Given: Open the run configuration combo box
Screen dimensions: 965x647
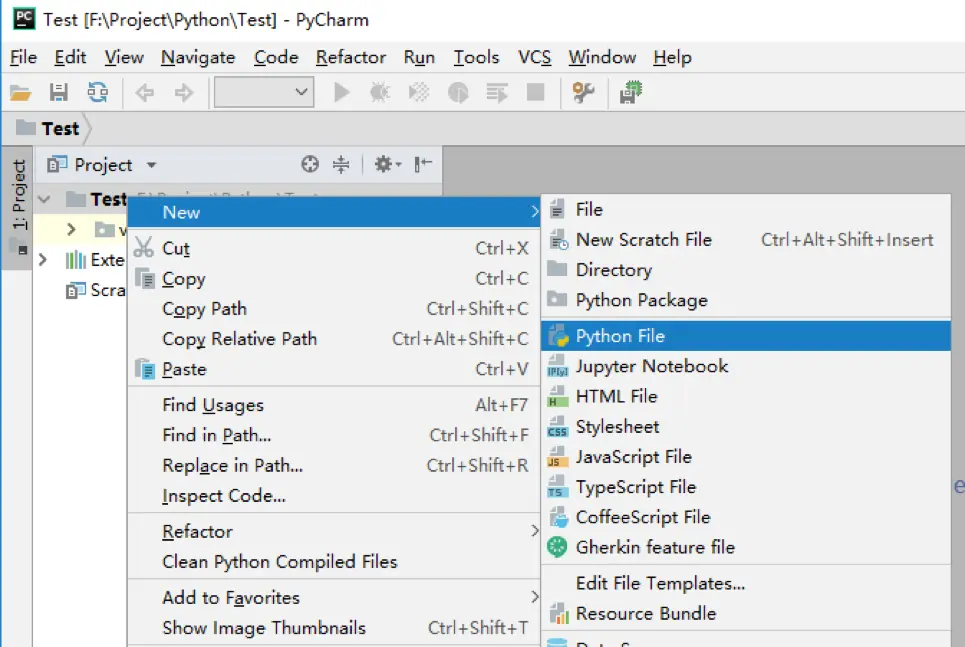Looking at the screenshot, I should click(x=264, y=92).
